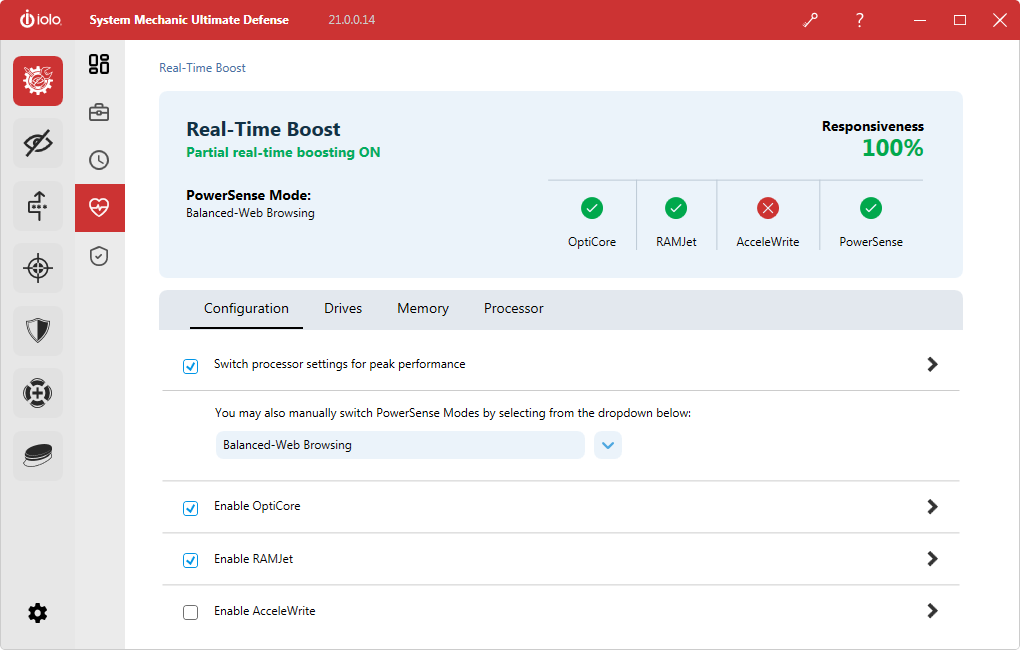Click the crosshair target icon in sidebar

pyautogui.click(x=38, y=268)
